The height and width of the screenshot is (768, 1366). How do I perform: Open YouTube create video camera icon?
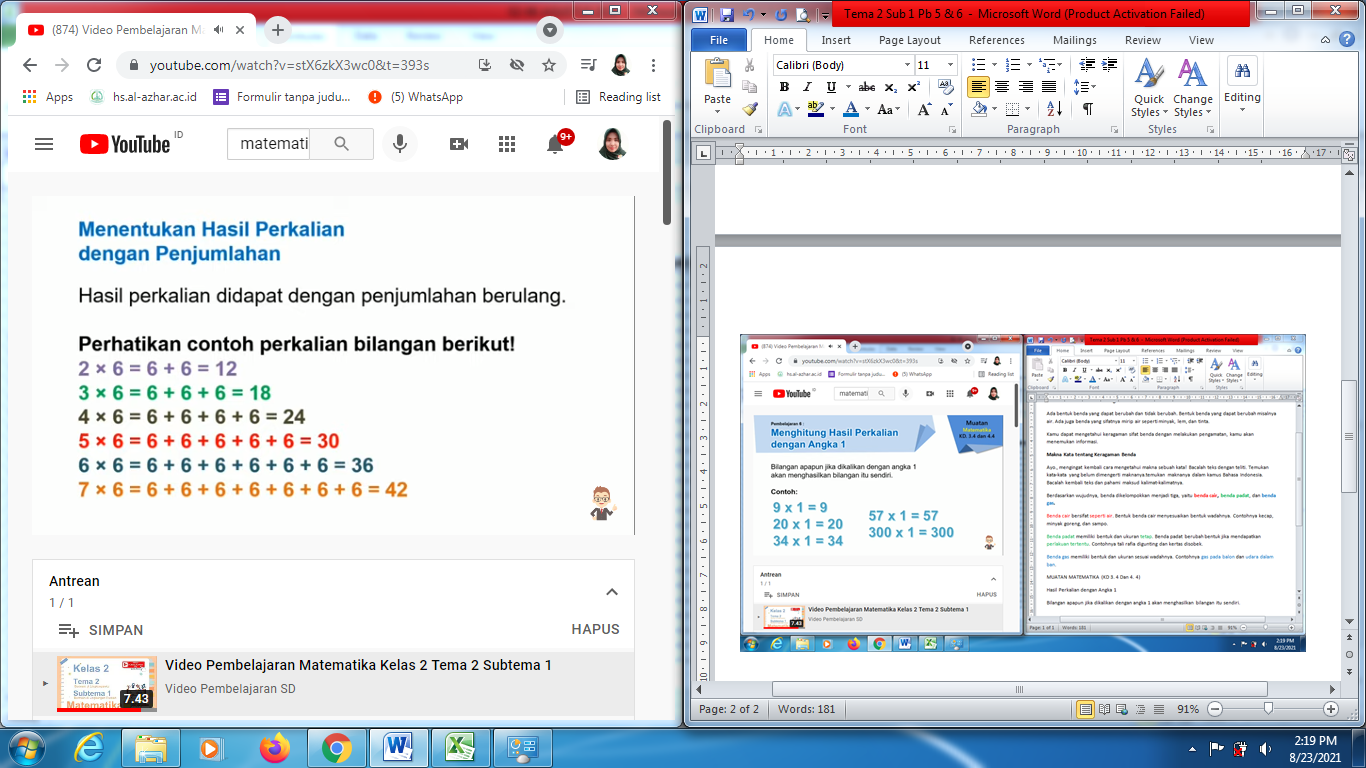(x=459, y=144)
